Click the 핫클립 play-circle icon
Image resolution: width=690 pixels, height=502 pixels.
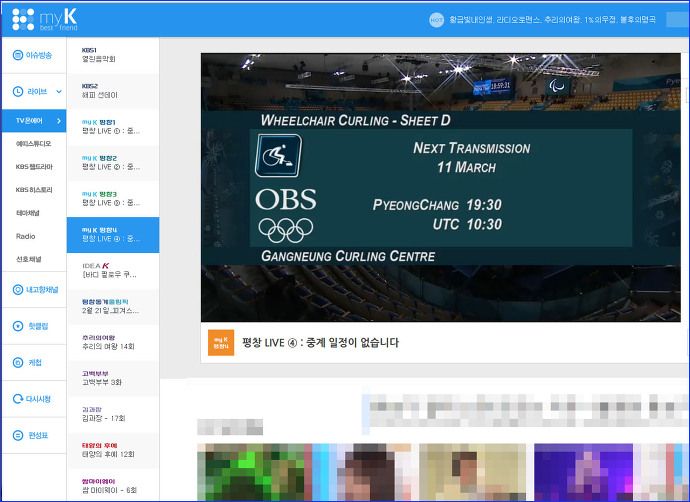coord(18,326)
